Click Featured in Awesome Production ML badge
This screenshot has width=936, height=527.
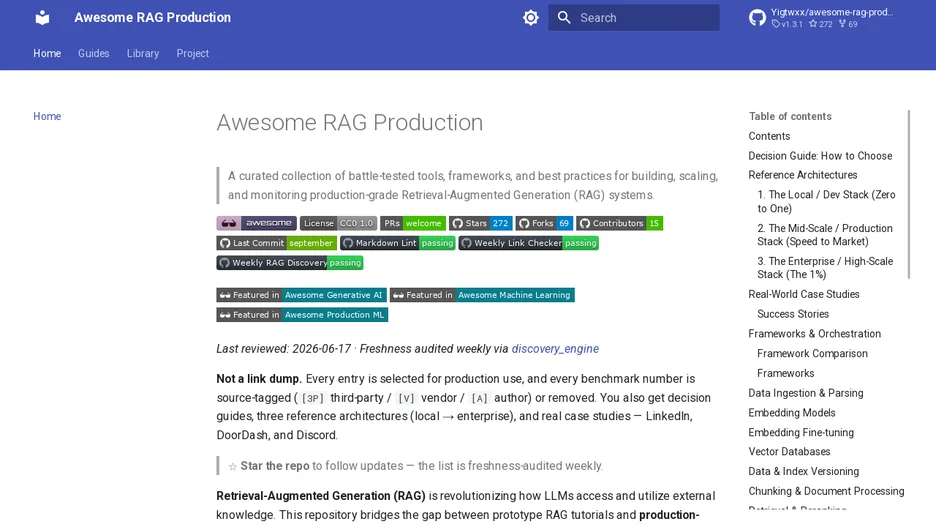coord(302,315)
